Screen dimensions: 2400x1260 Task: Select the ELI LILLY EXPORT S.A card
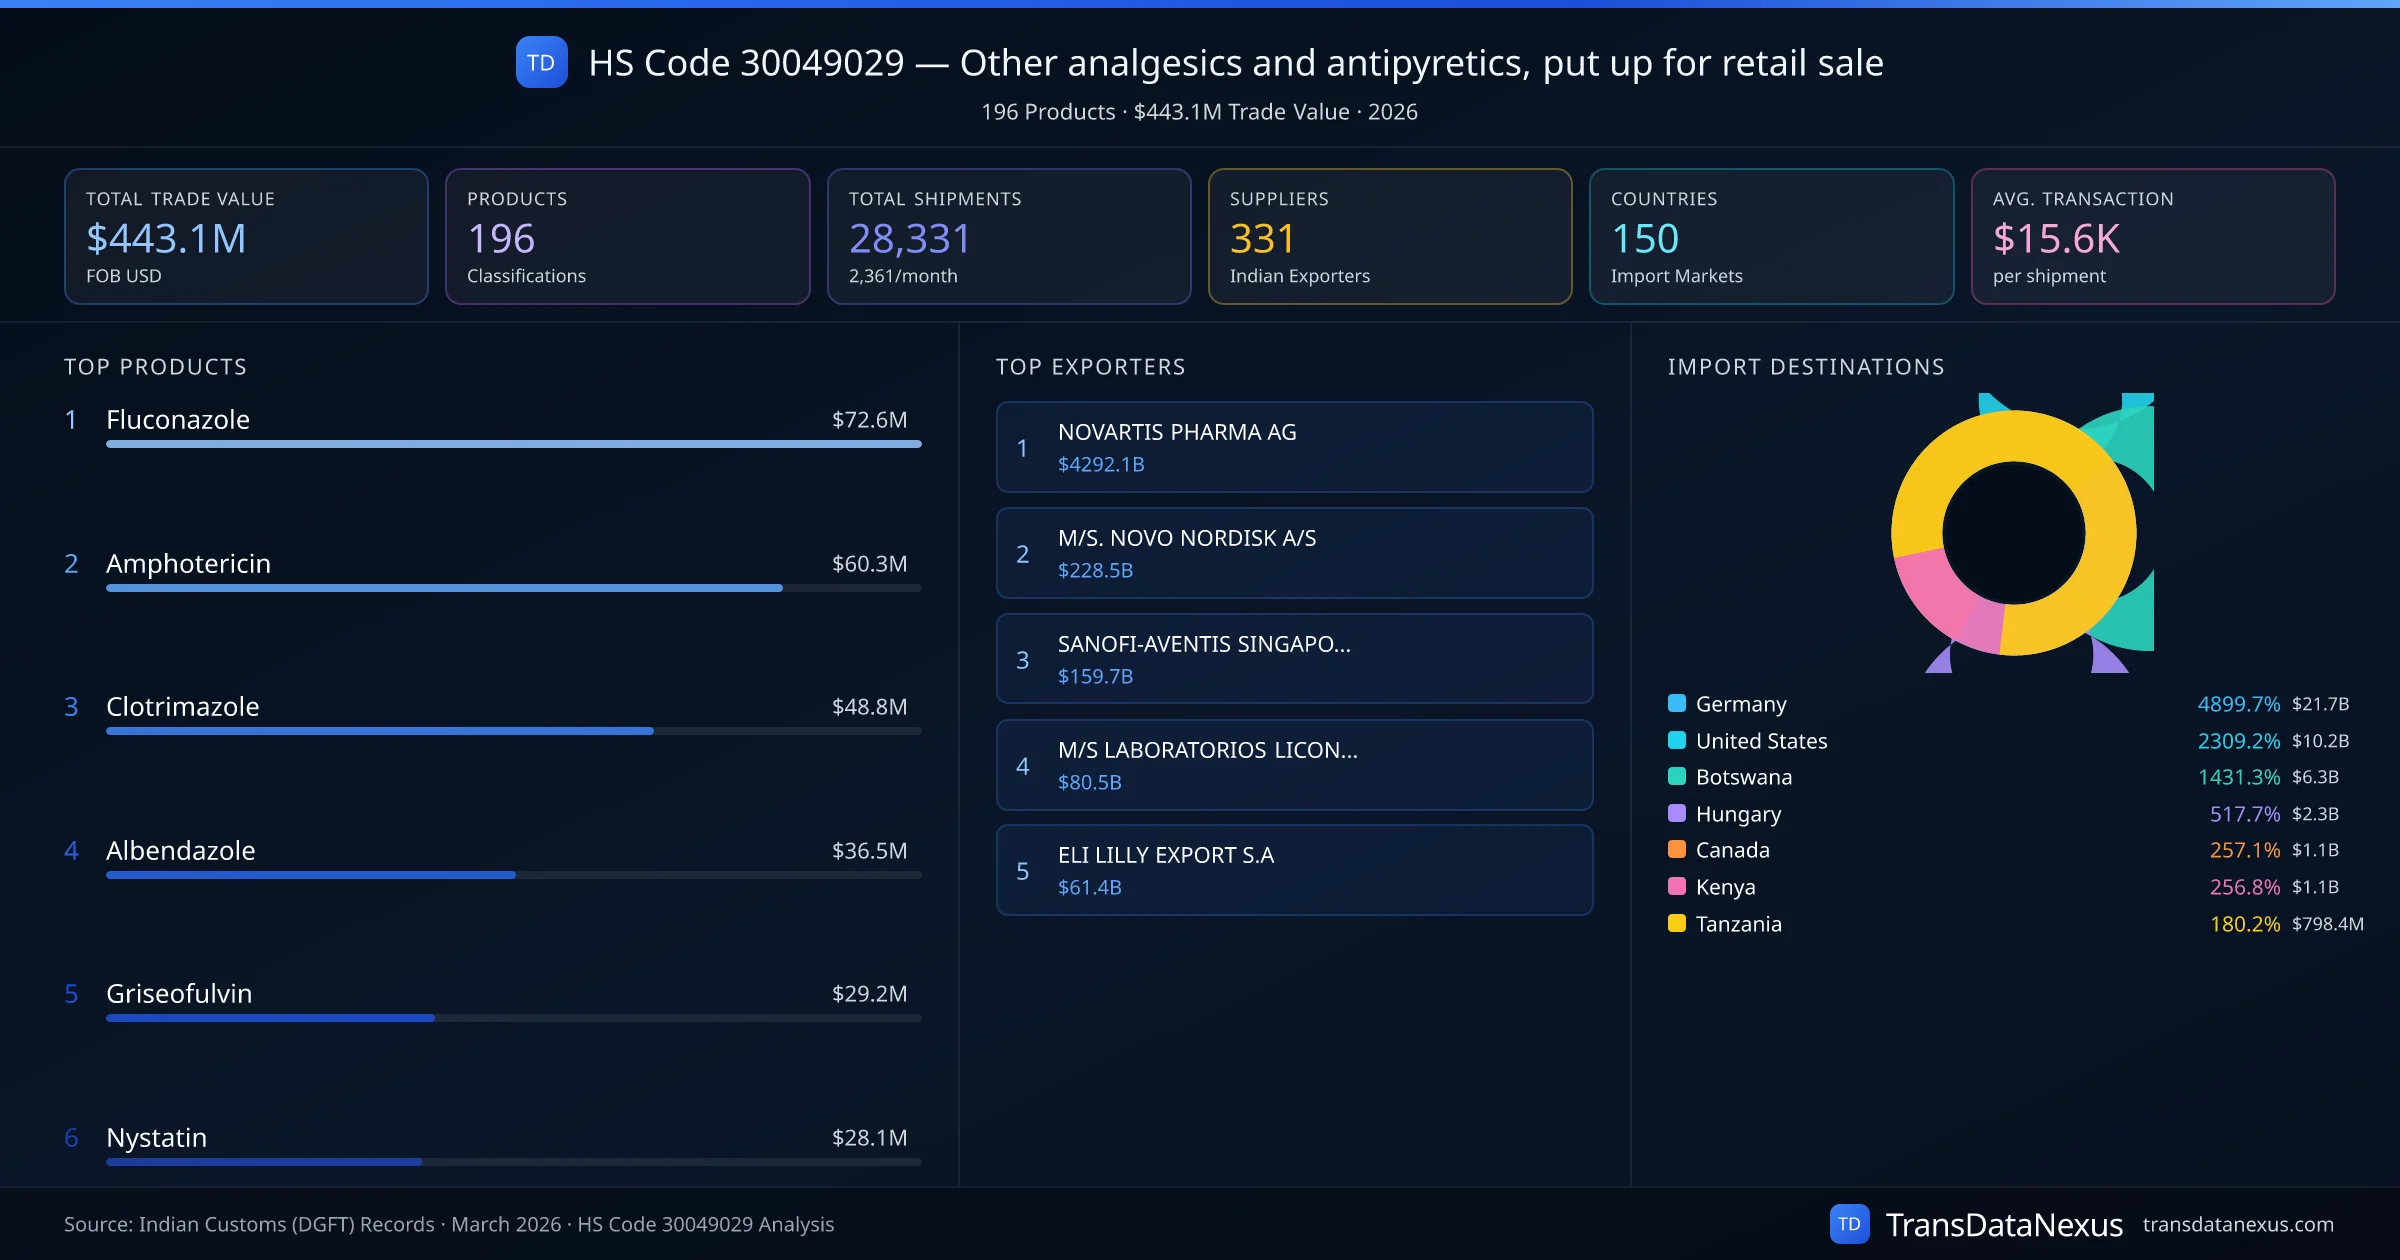coord(1294,870)
